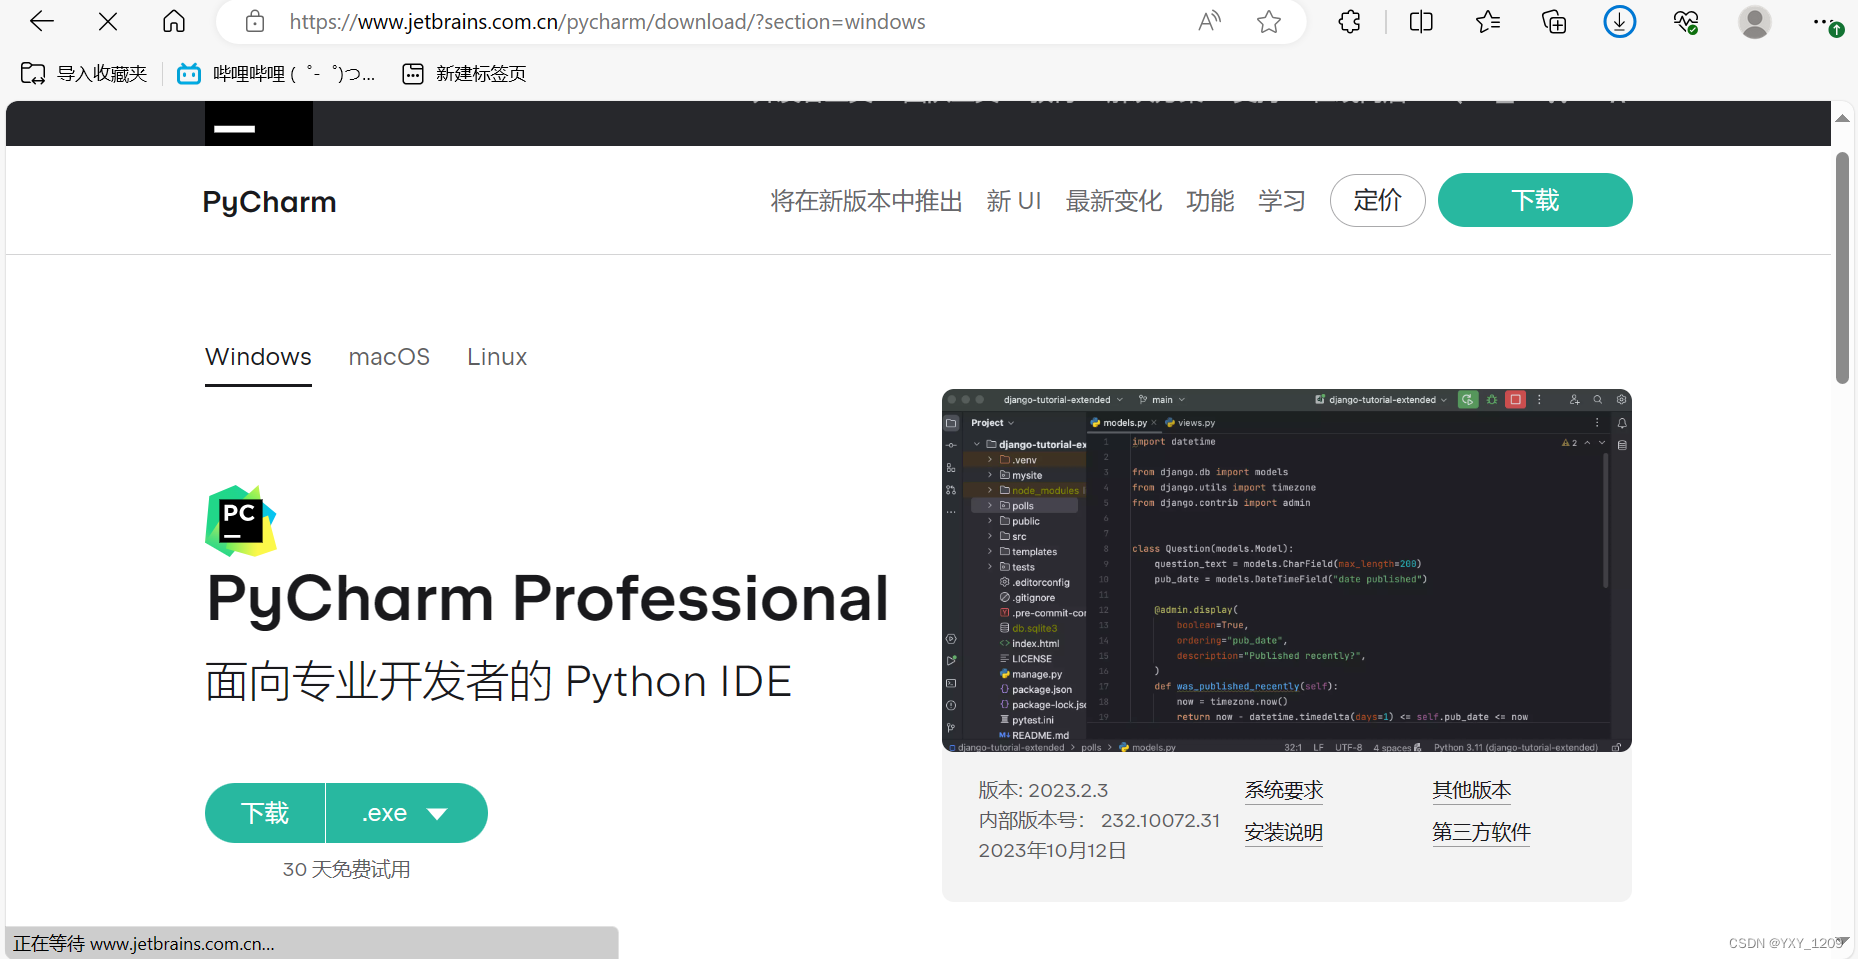This screenshot has width=1858, height=959.
Task: Start Read aloud for the page
Action: 1208,21
